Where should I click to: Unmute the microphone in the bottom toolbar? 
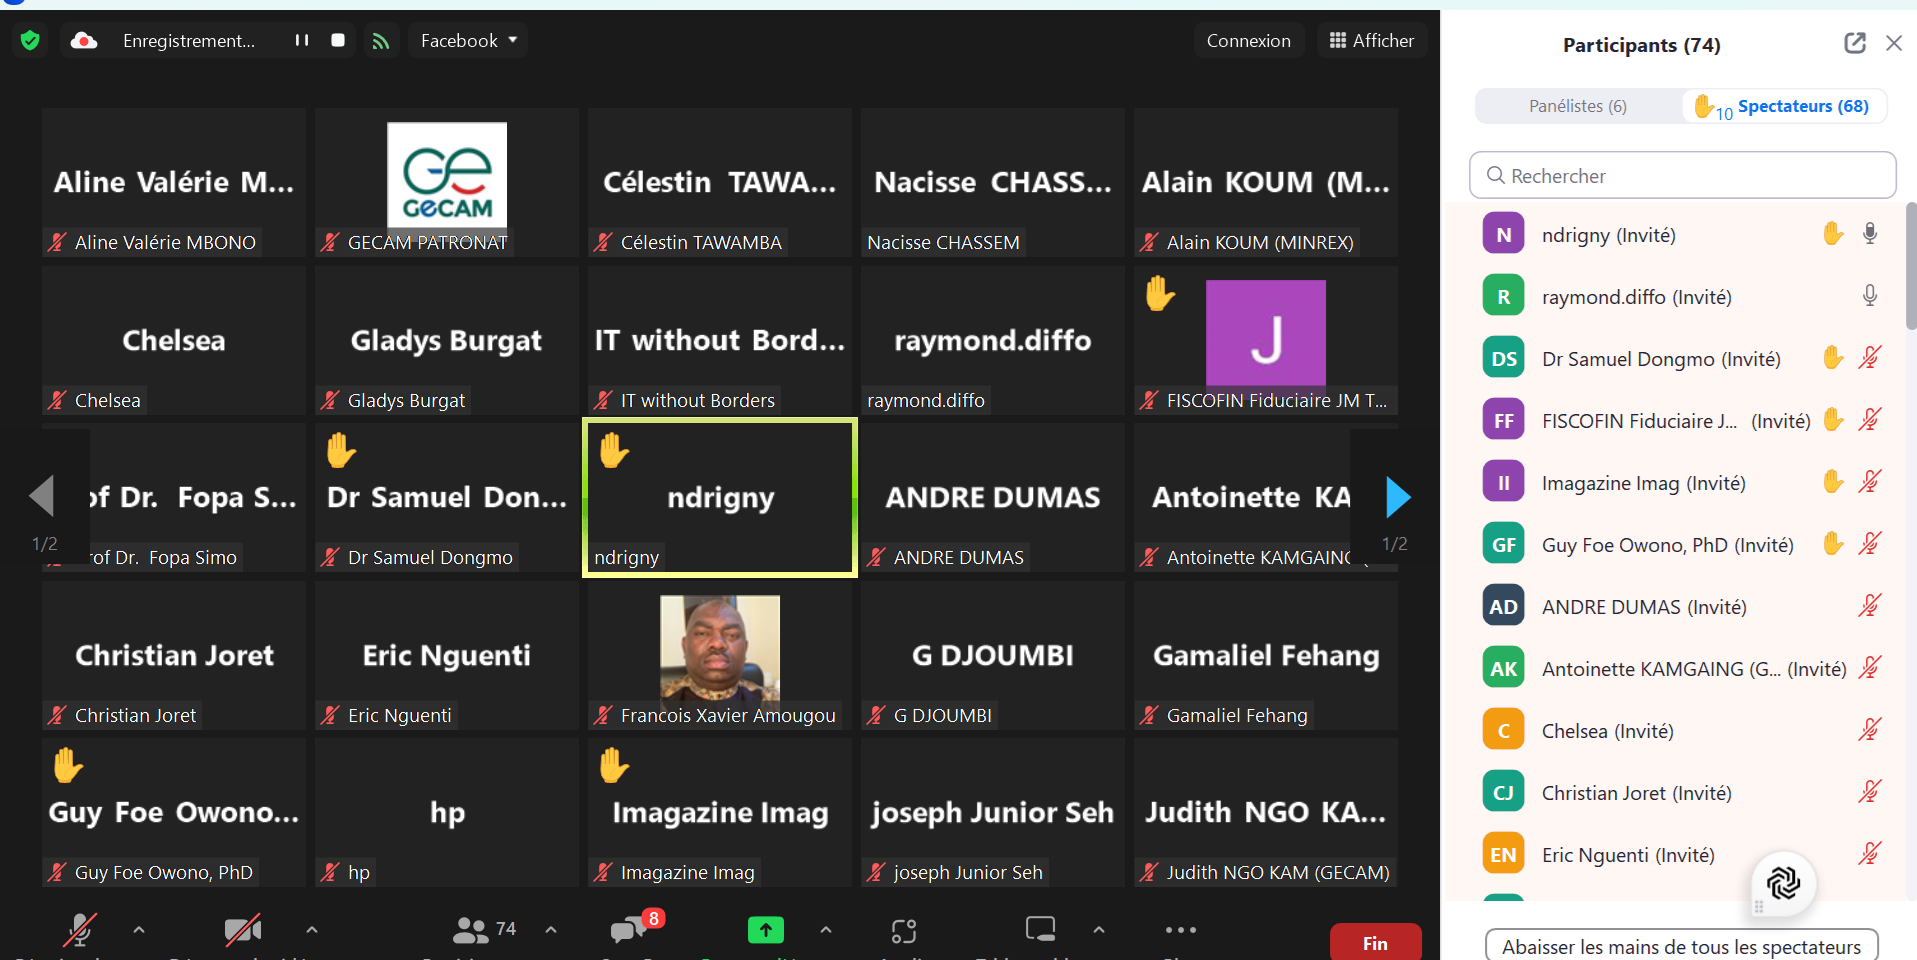(x=80, y=930)
